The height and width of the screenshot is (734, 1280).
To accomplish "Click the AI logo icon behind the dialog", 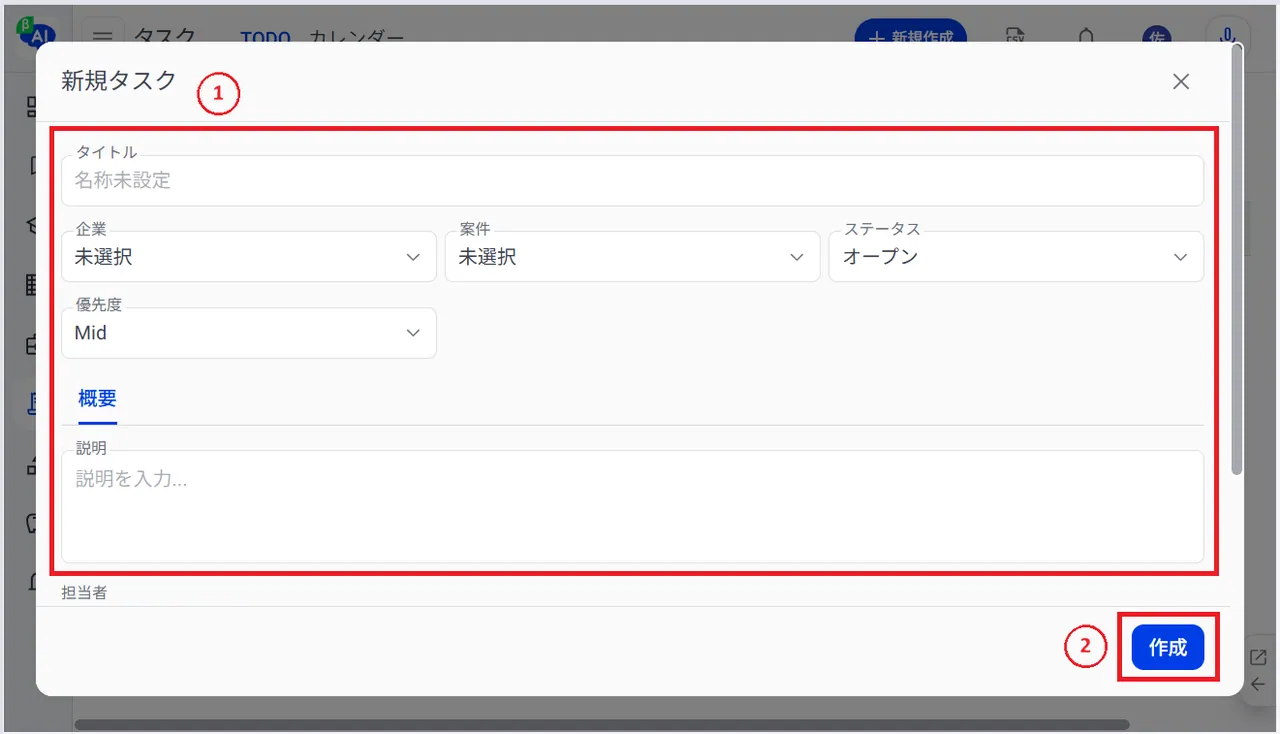I will click(x=36, y=32).
